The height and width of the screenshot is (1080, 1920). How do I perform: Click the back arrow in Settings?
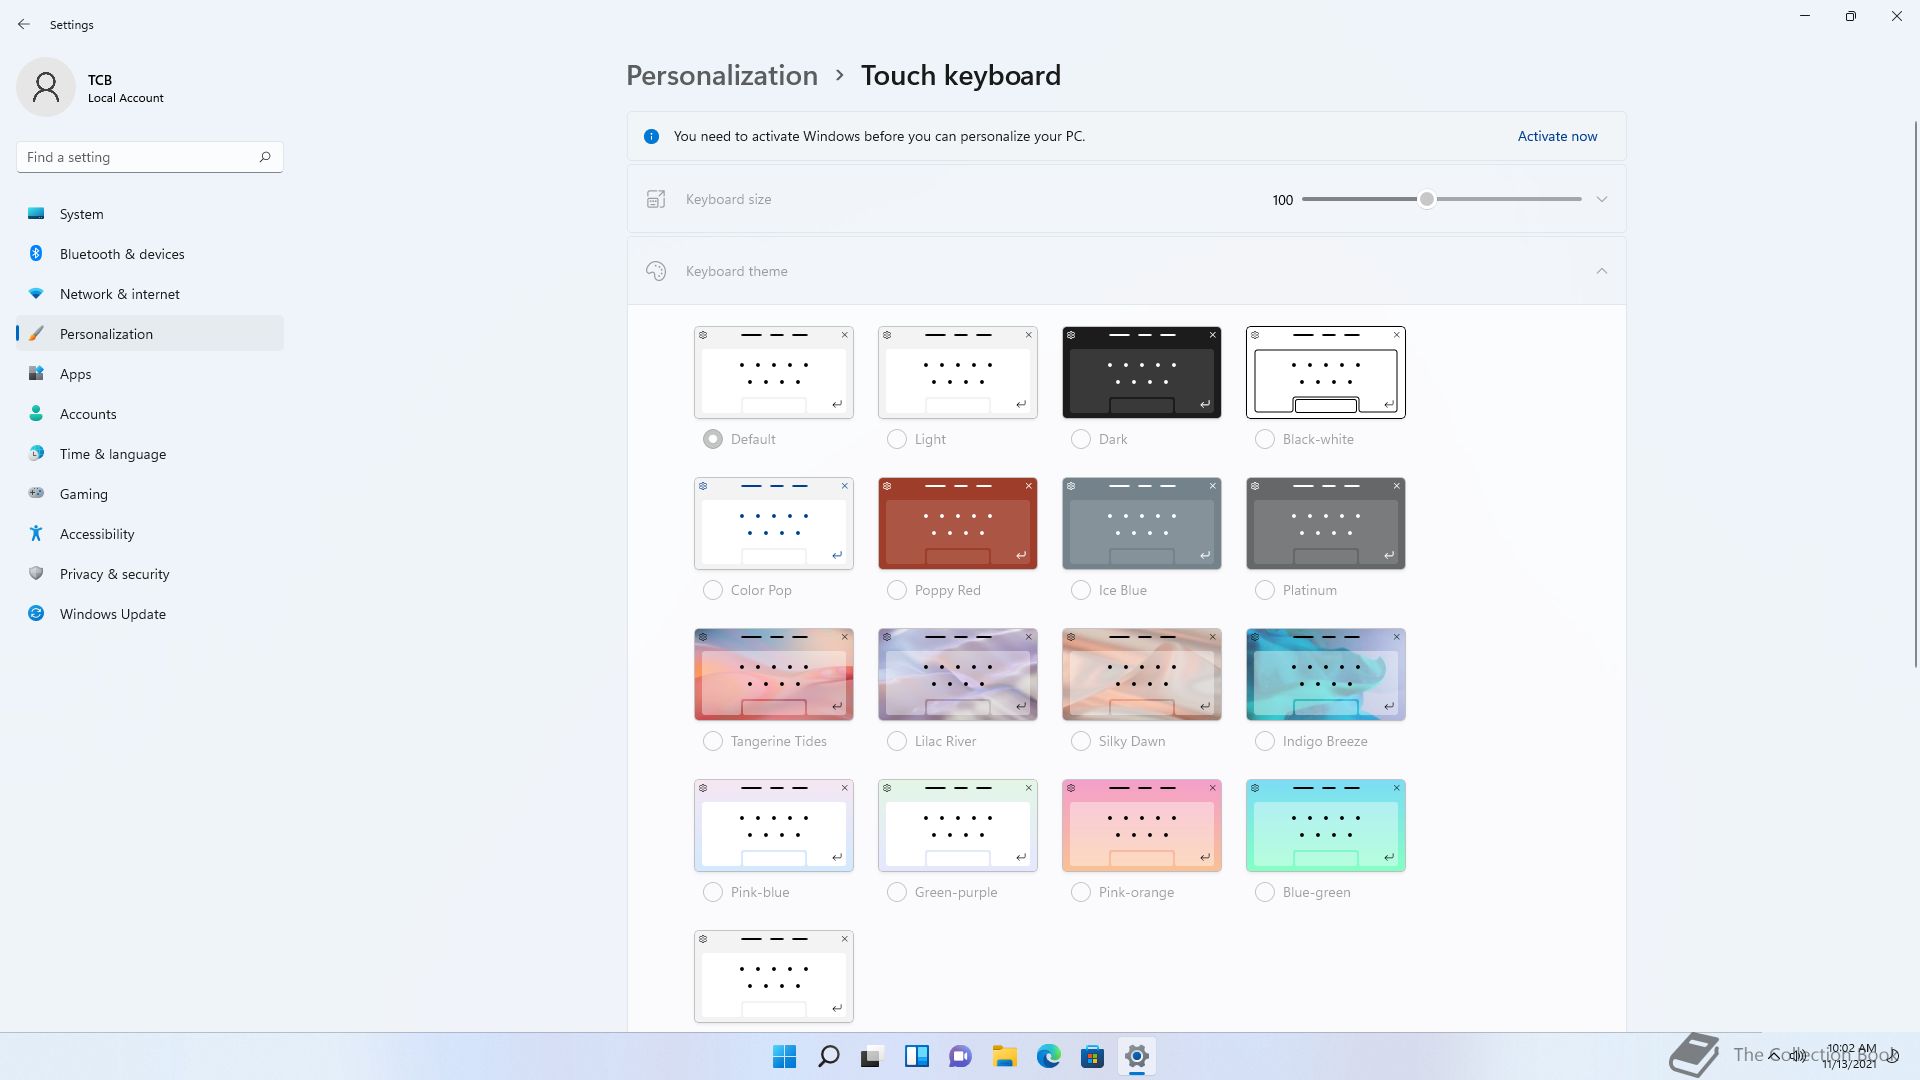tap(24, 24)
